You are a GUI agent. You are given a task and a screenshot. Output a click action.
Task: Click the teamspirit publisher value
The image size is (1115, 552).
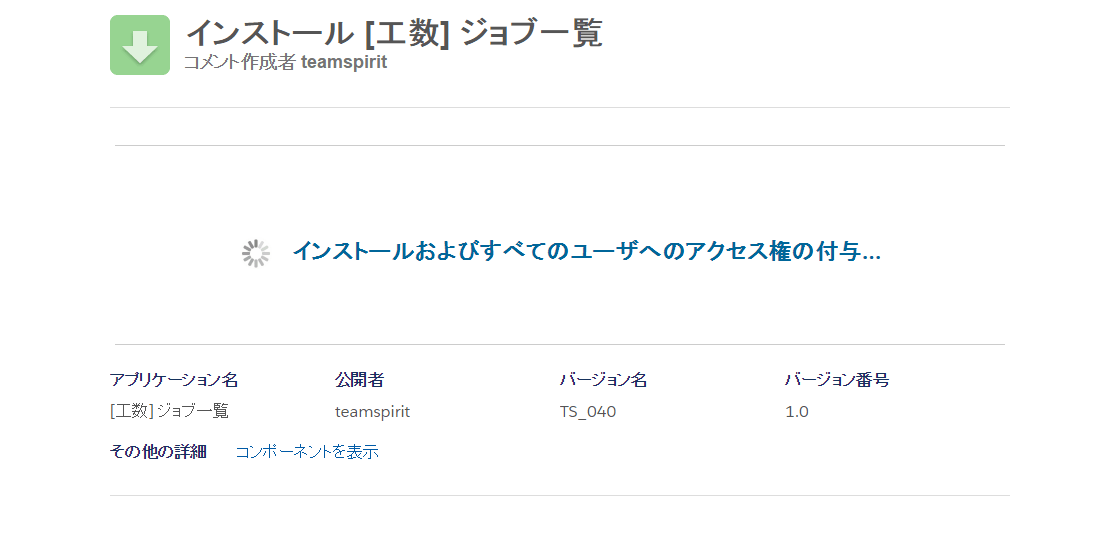373,412
